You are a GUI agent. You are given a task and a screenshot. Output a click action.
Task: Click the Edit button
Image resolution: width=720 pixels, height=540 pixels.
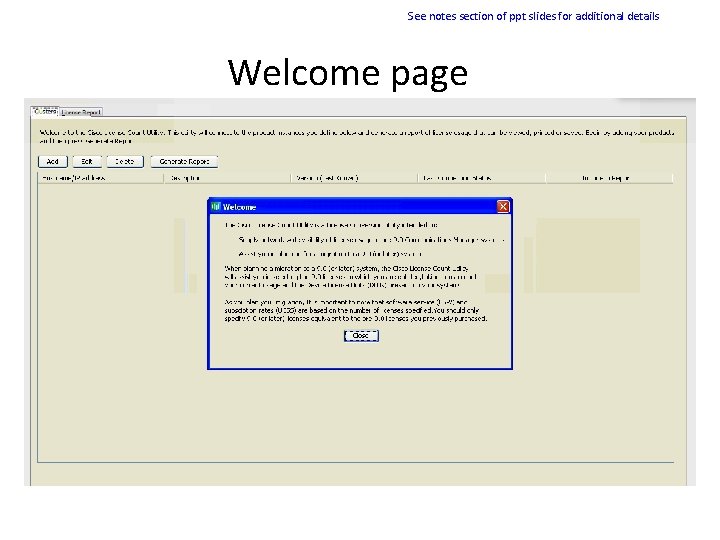87,162
